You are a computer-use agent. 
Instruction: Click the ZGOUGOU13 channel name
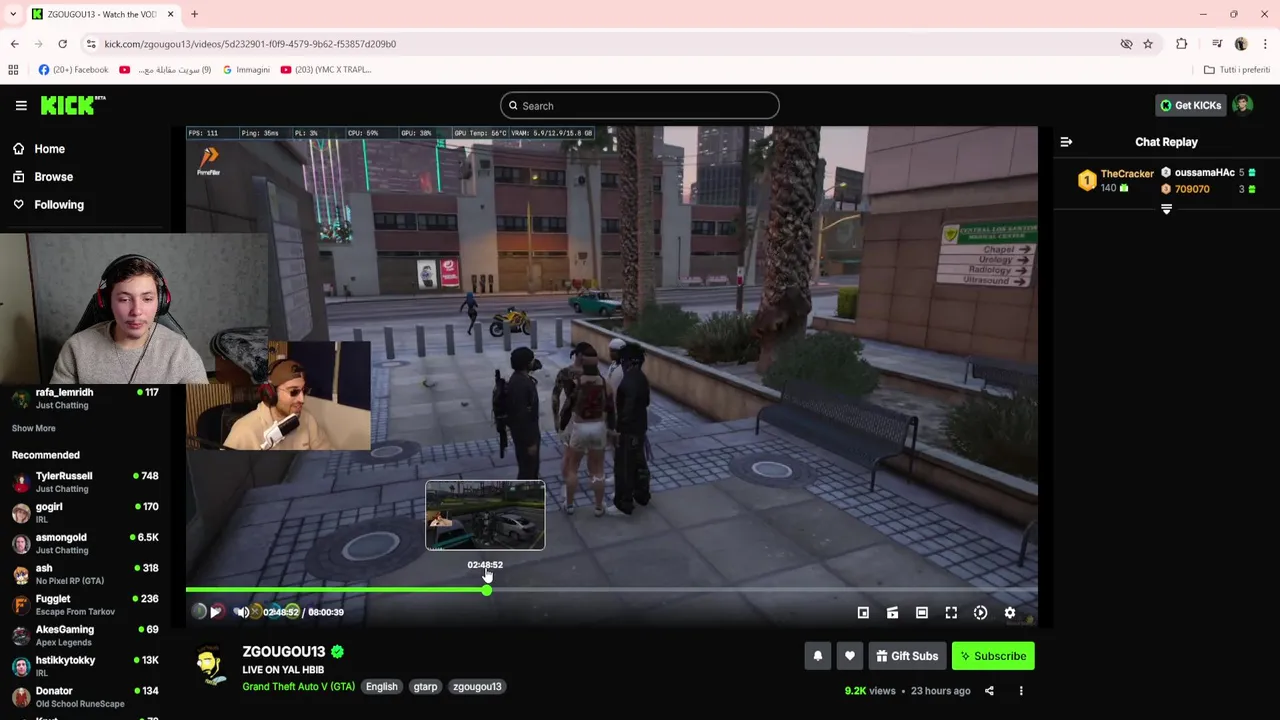(x=284, y=652)
